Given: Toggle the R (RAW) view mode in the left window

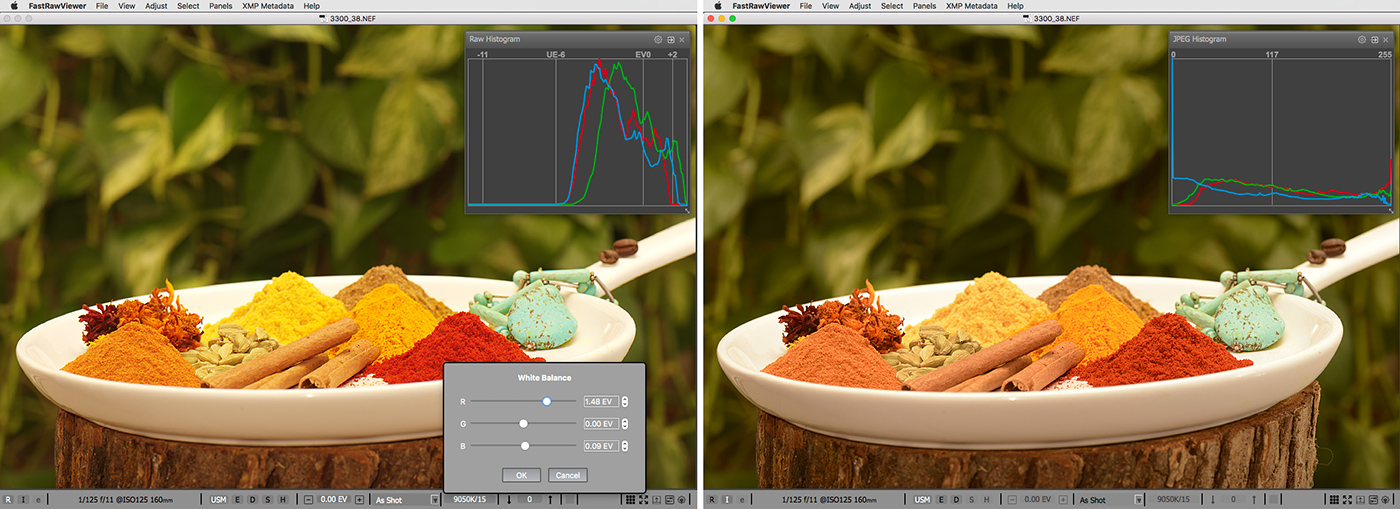Looking at the screenshot, I should [9, 499].
